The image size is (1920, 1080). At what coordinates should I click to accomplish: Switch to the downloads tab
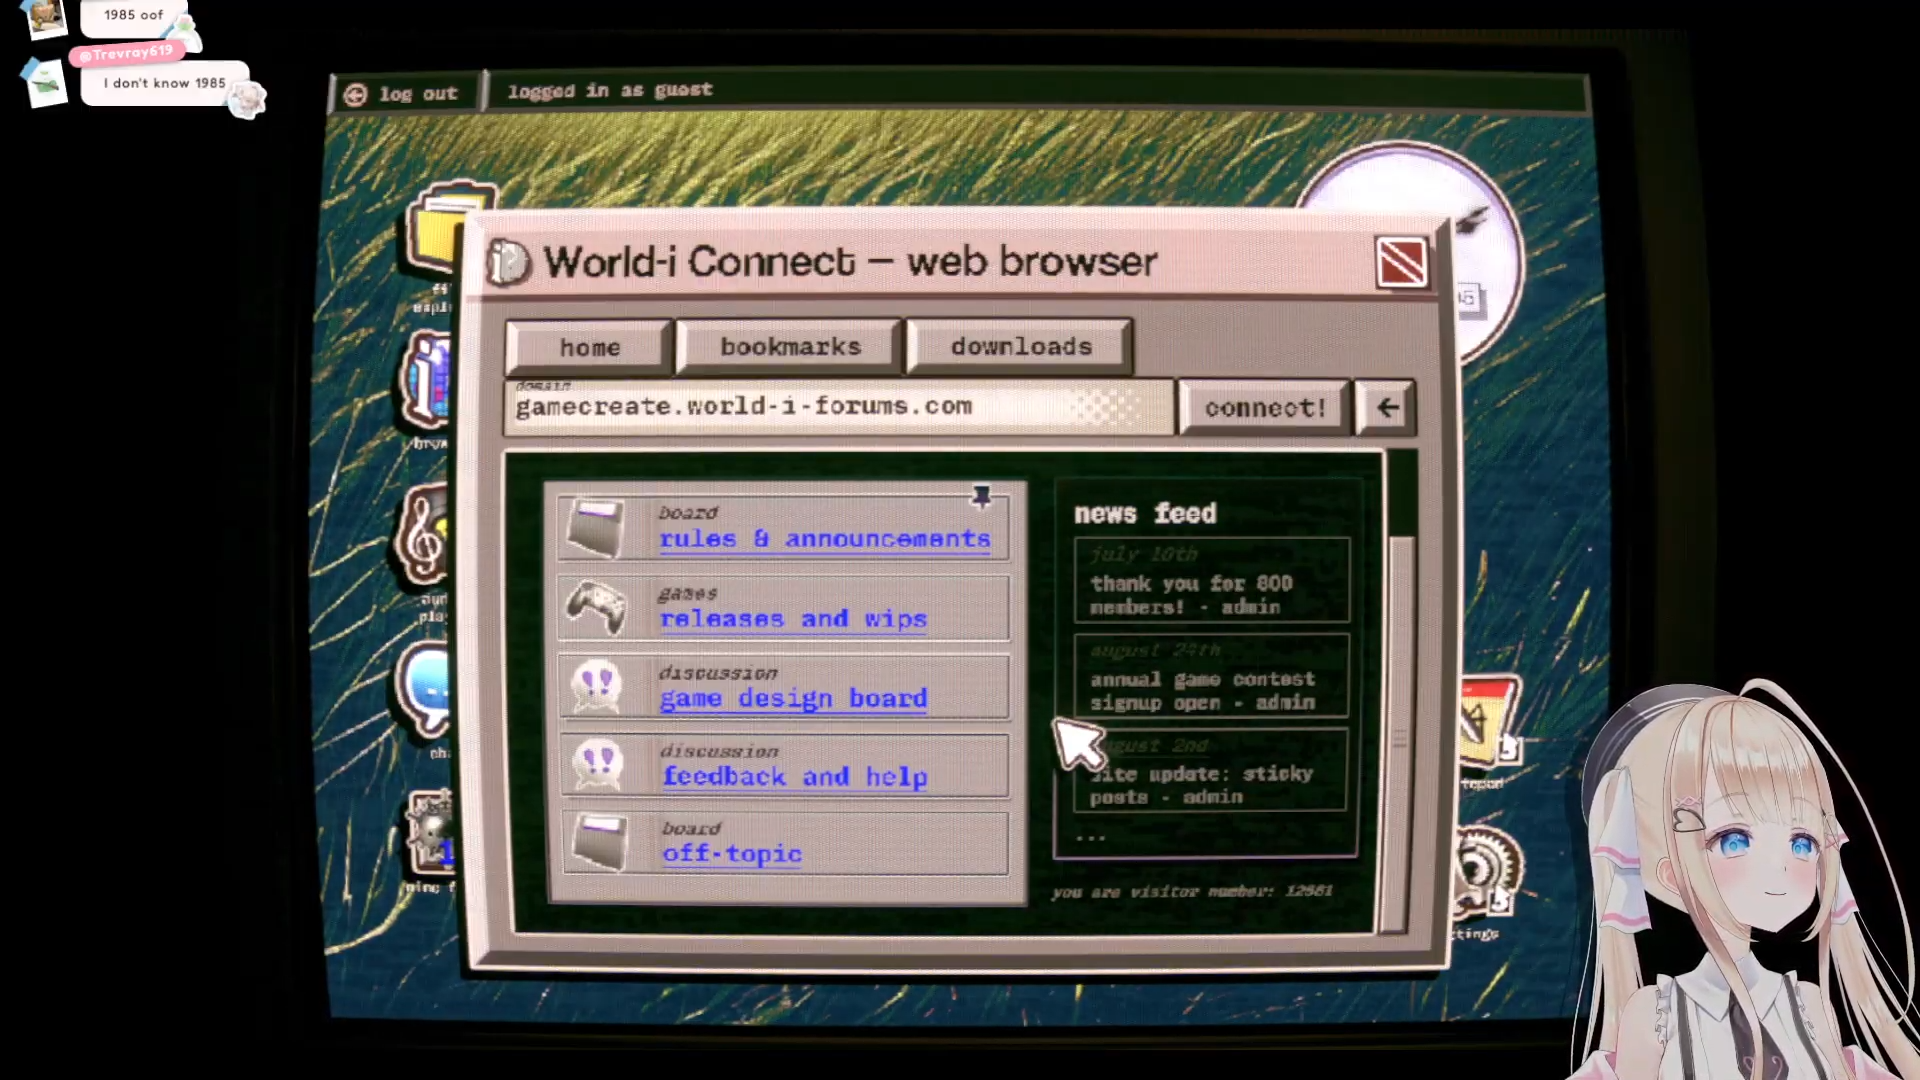click(x=1020, y=347)
